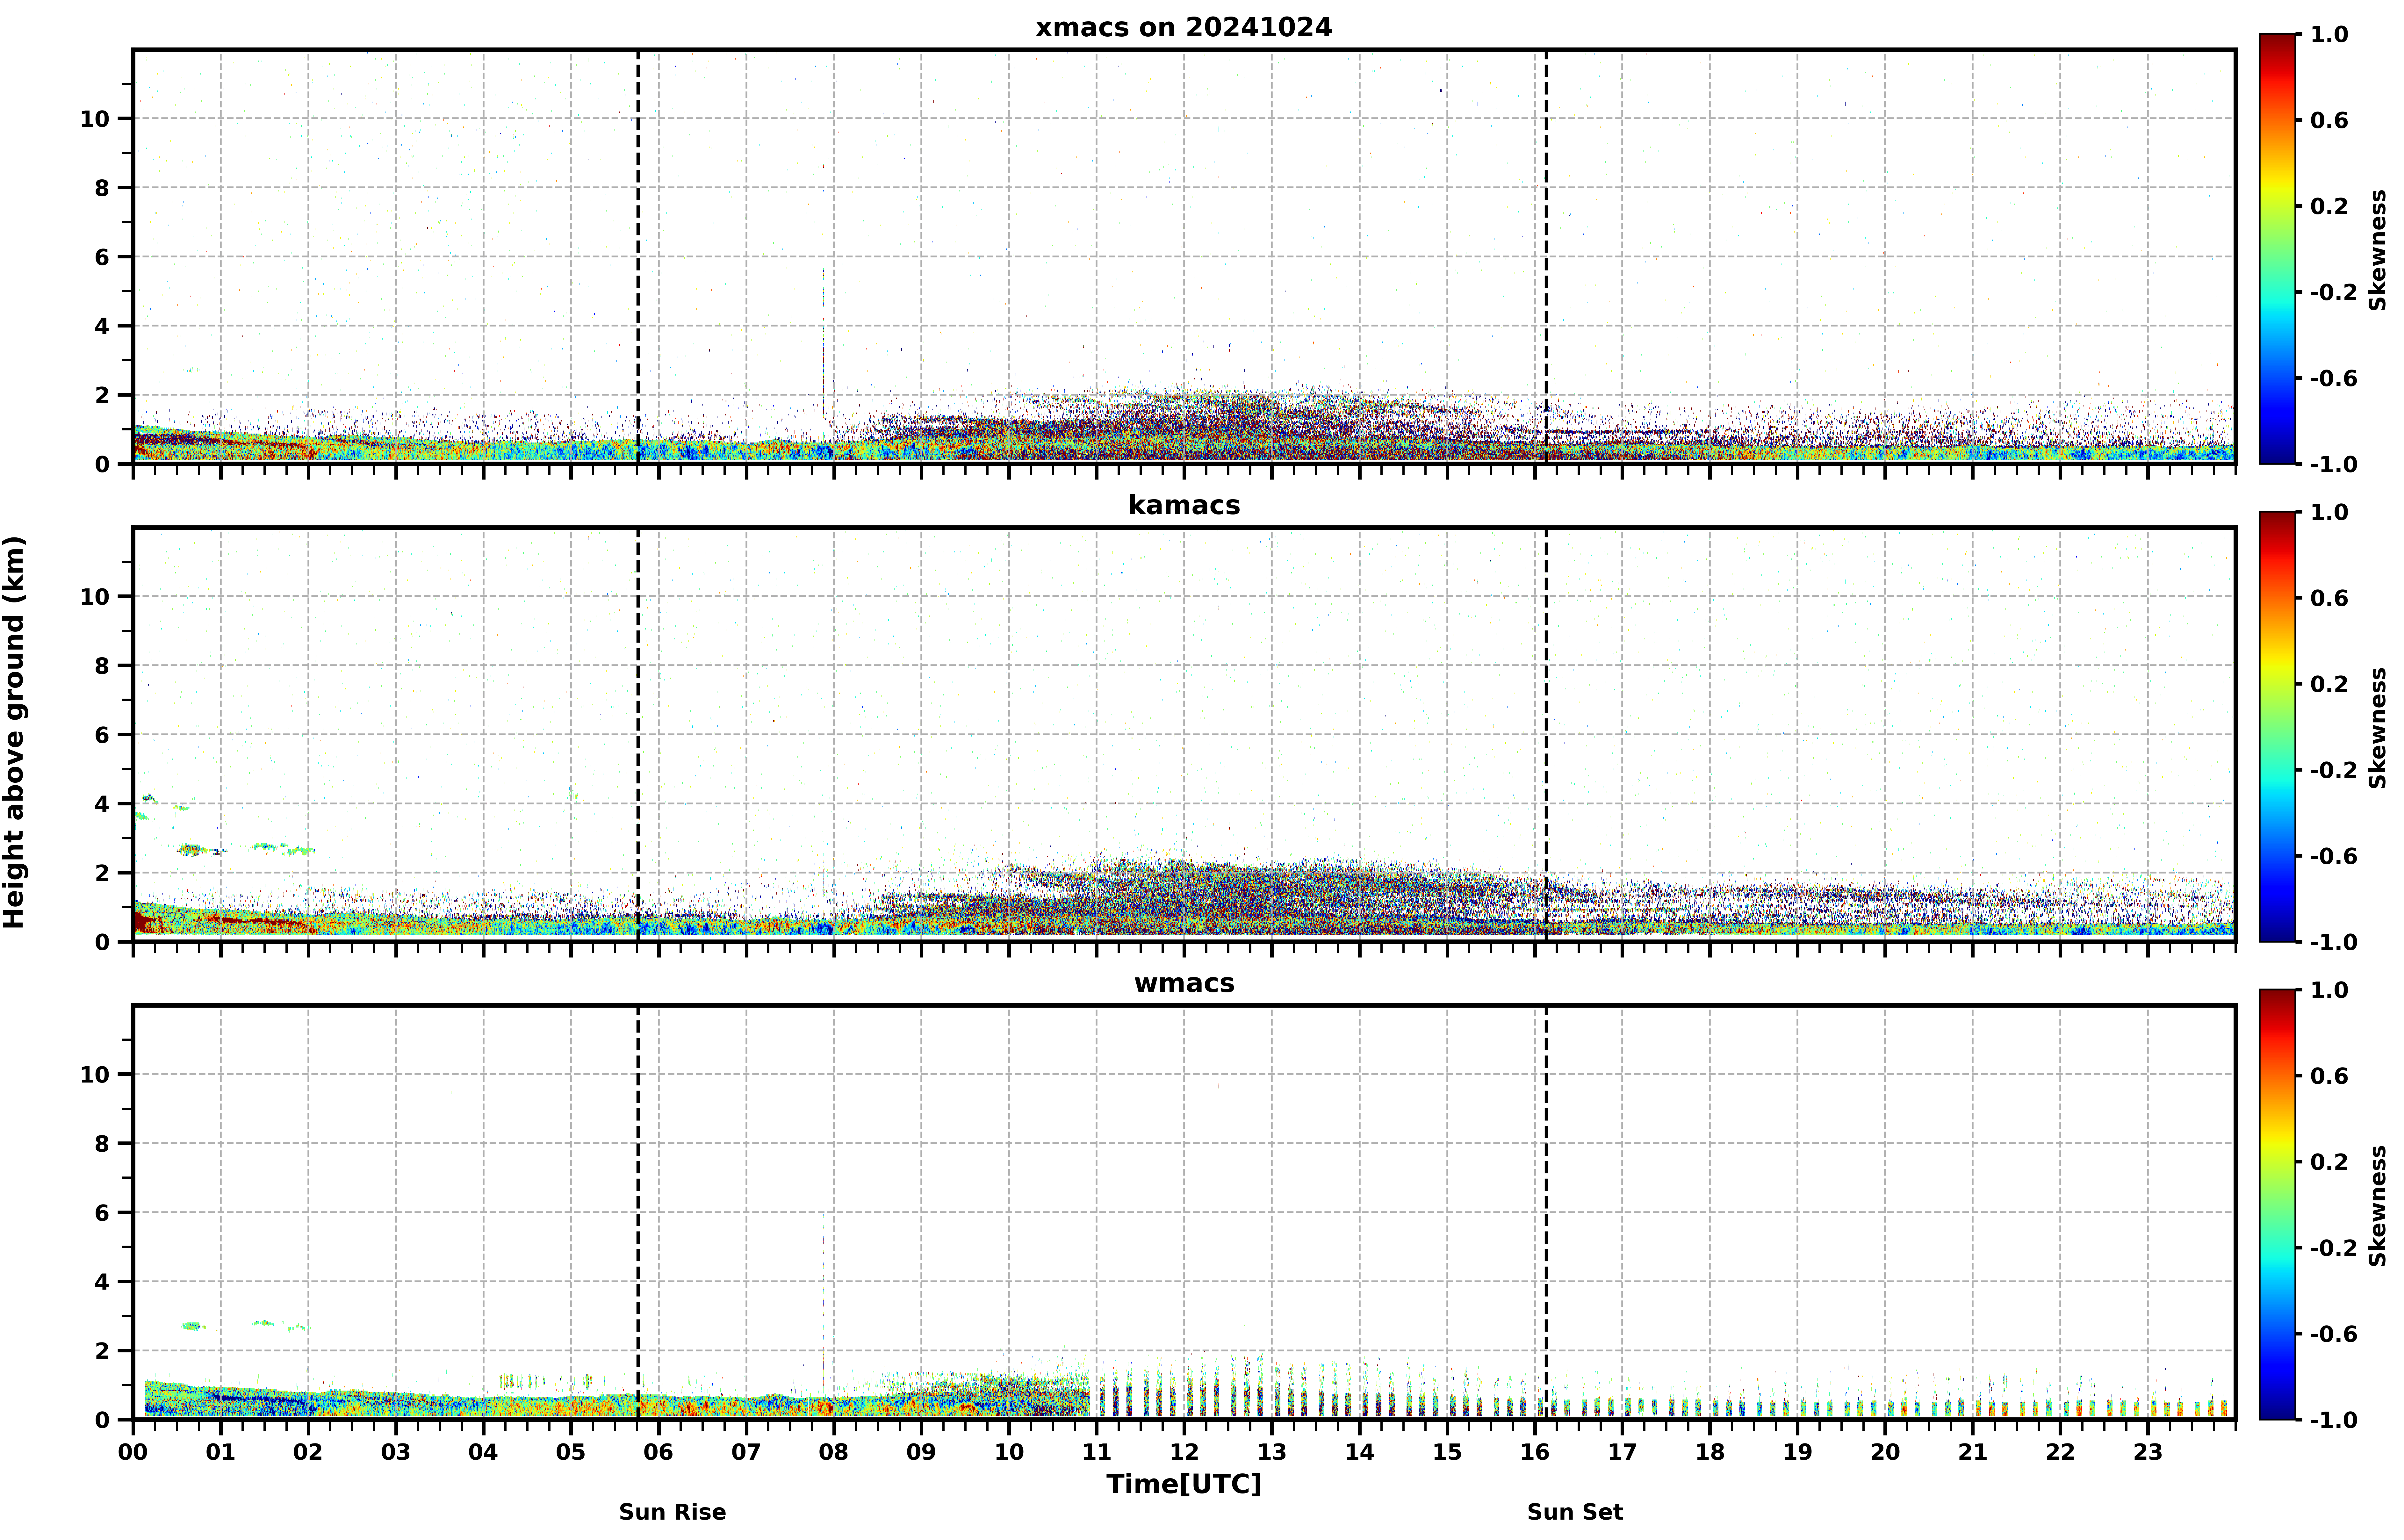Screen dimensions: 2404x1540
Task: Click the 'kamacs' panel title
Action: (1184, 505)
